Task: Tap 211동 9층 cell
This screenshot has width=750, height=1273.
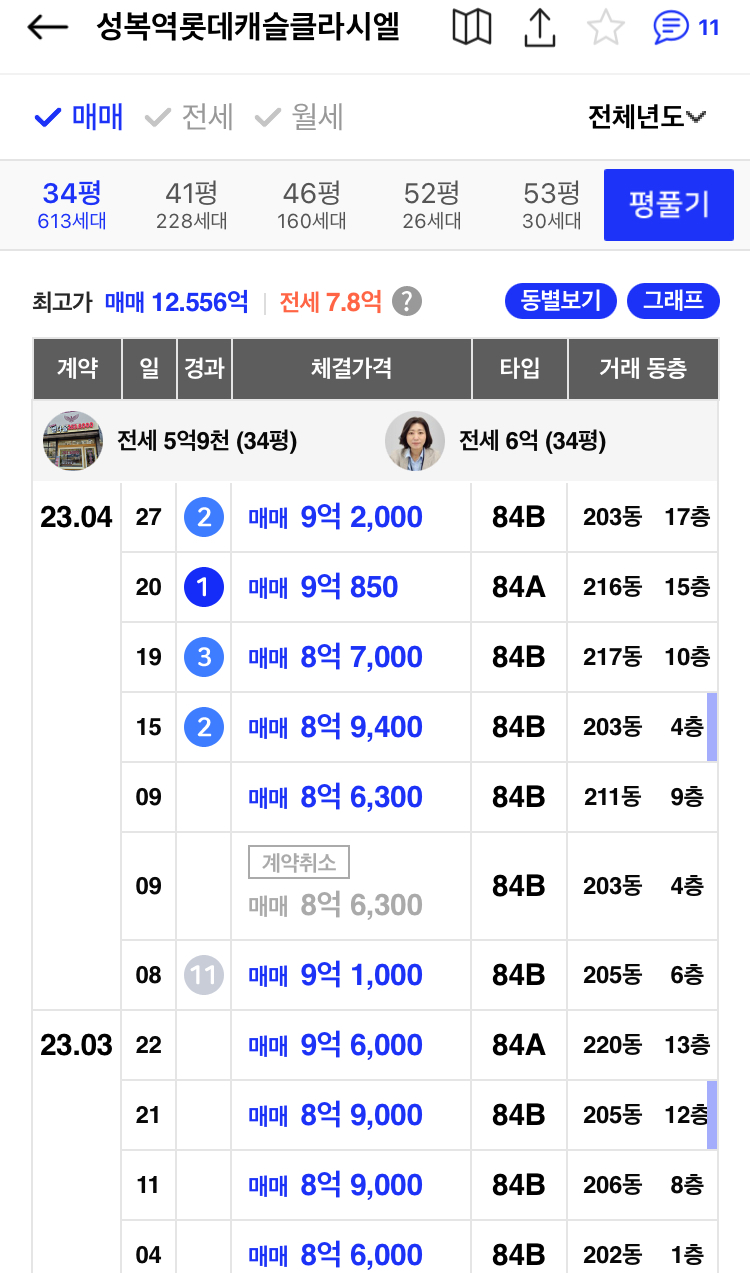Action: click(644, 797)
